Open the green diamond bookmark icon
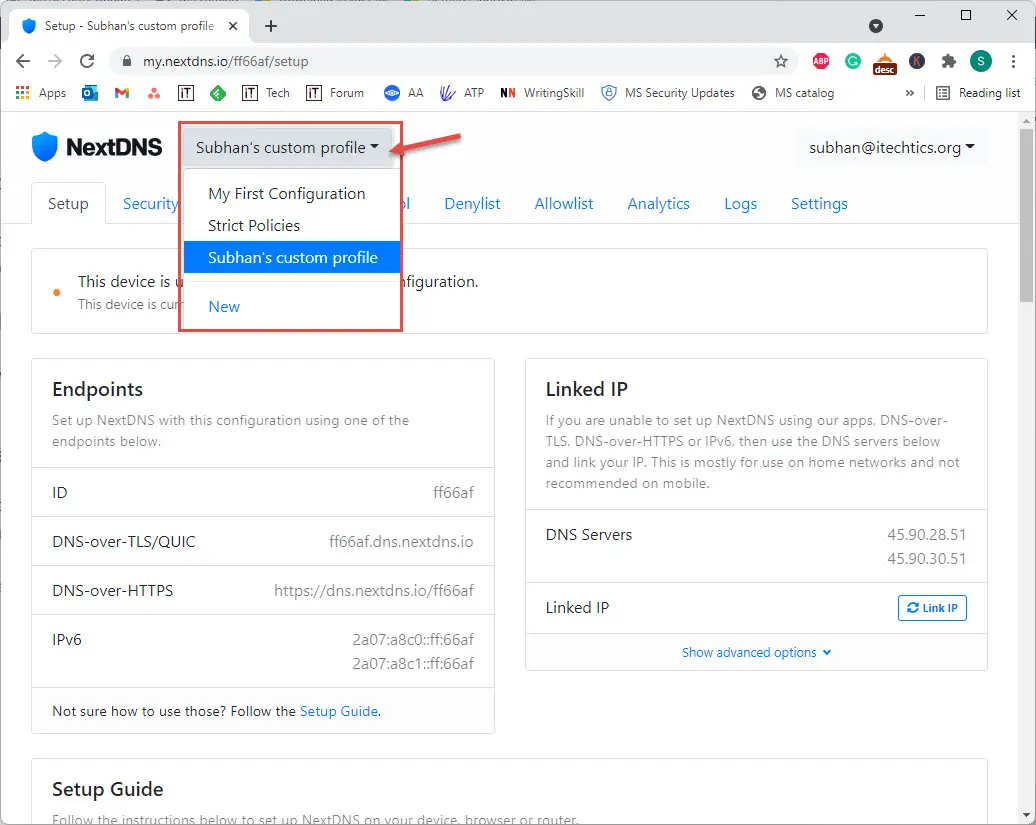This screenshot has height=825, width=1036. 218,93
